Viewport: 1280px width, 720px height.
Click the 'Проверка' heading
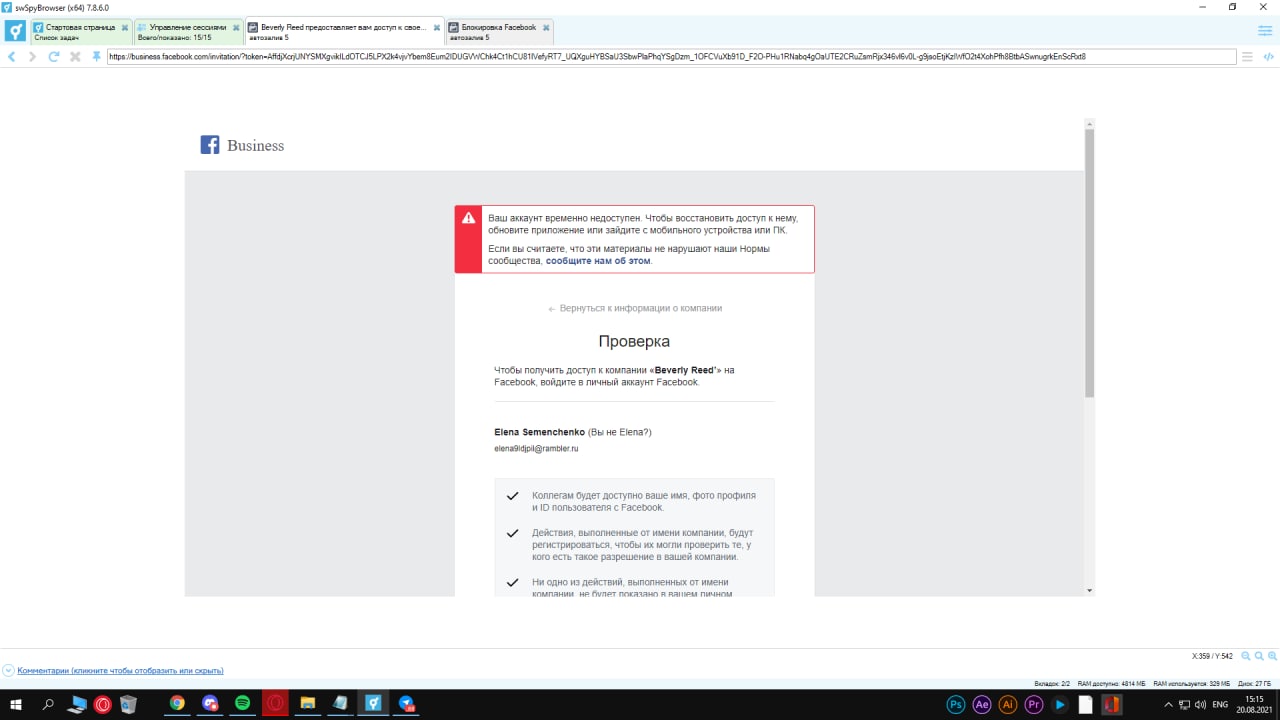click(x=634, y=342)
